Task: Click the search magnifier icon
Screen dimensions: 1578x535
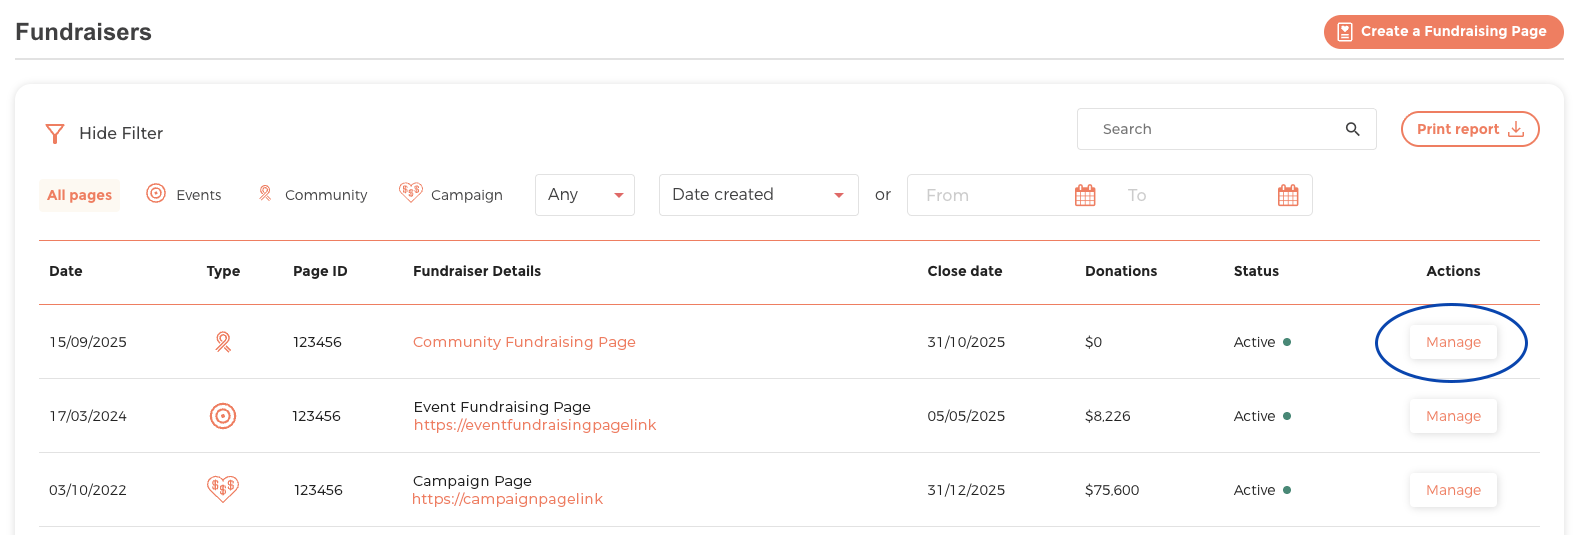Action: pos(1352,129)
